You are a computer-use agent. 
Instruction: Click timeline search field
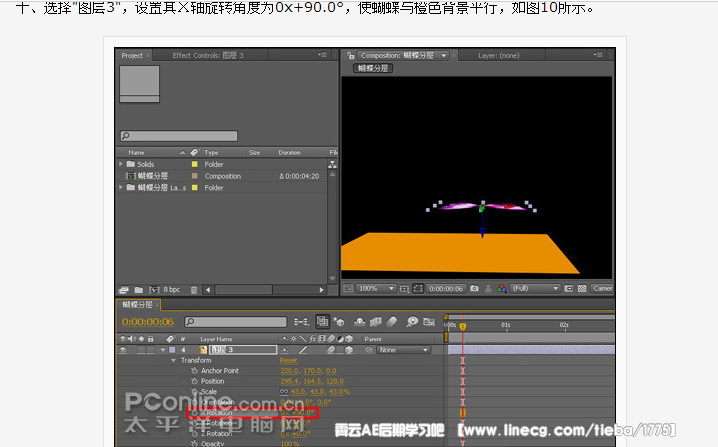235,322
